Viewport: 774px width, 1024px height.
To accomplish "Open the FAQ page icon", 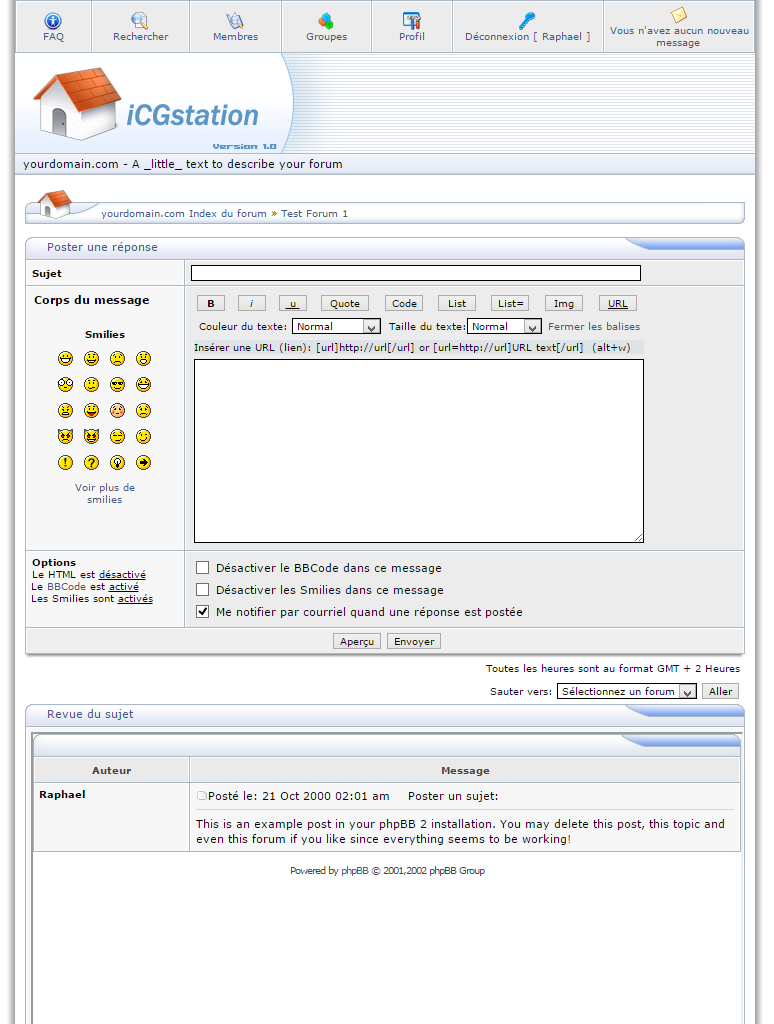I will coord(53,21).
